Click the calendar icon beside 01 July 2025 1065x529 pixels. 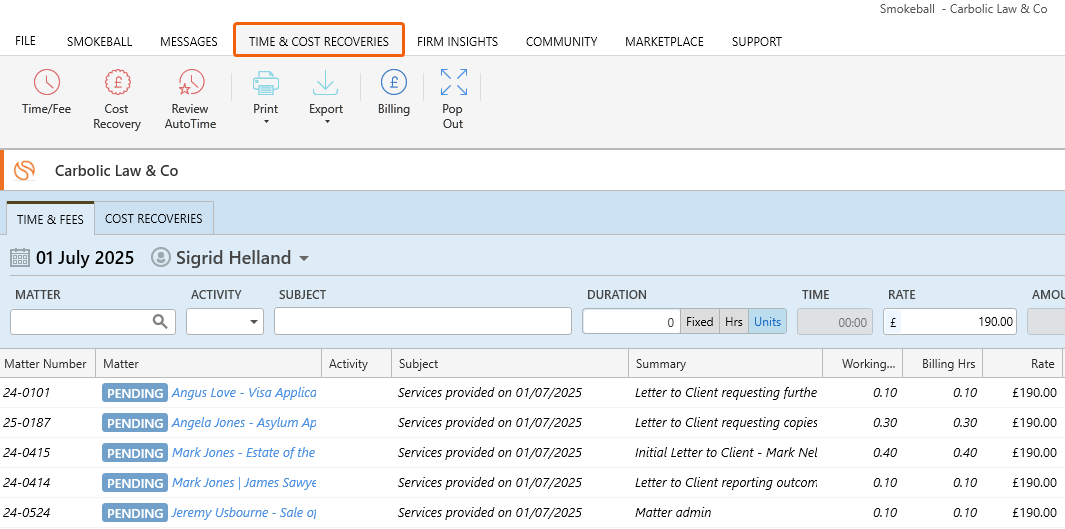click(x=20, y=258)
